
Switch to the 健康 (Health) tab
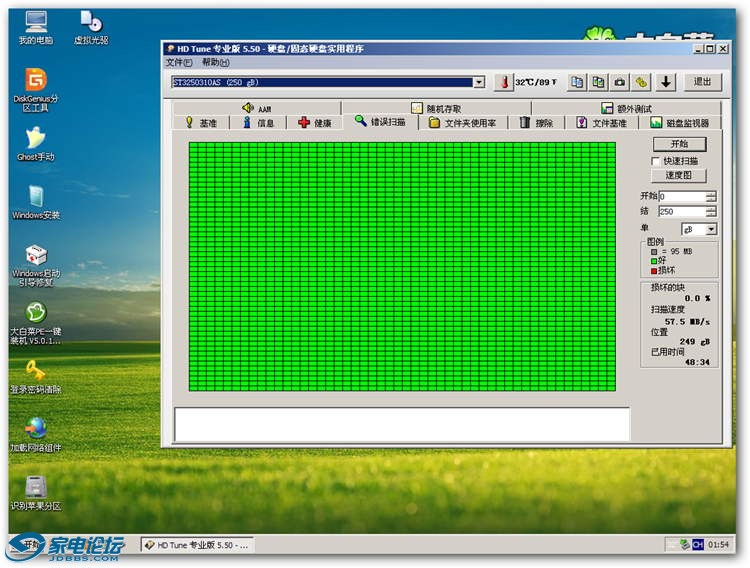[x=314, y=123]
